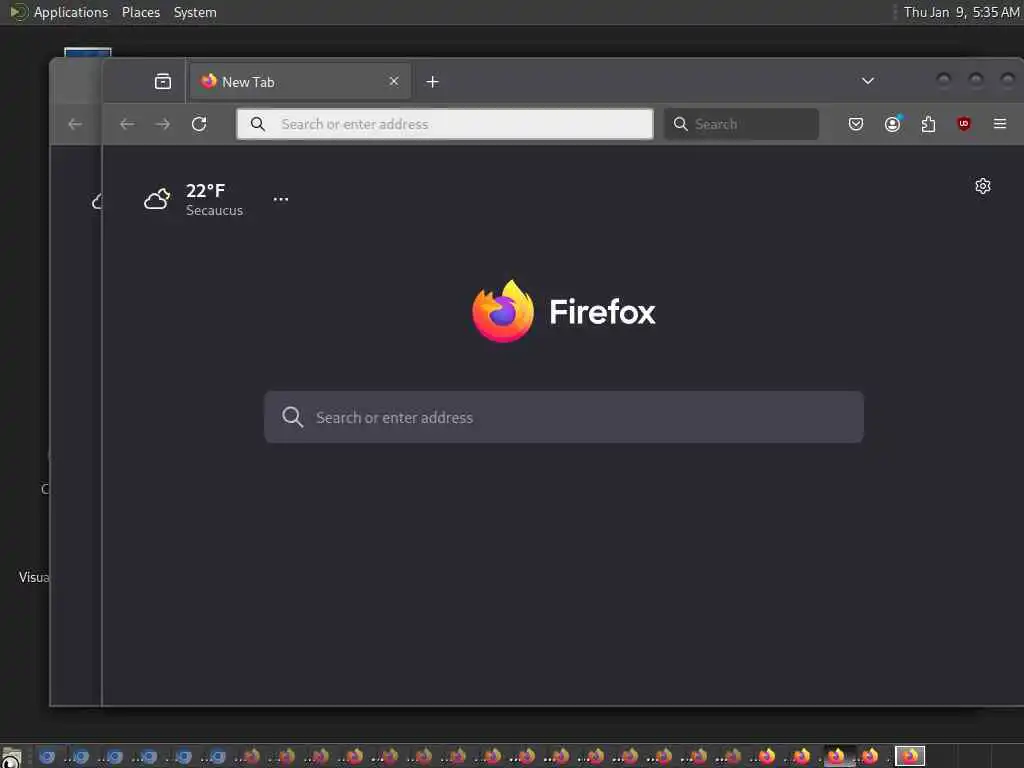The width and height of the screenshot is (1024, 768).
Task: Go back using the front window's back arrow
Action: (127, 124)
